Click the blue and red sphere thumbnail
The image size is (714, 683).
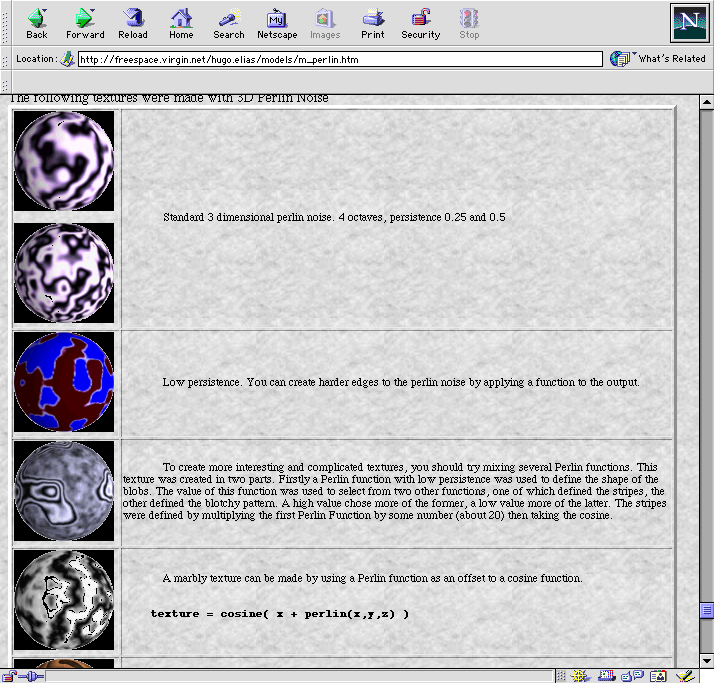(64, 383)
